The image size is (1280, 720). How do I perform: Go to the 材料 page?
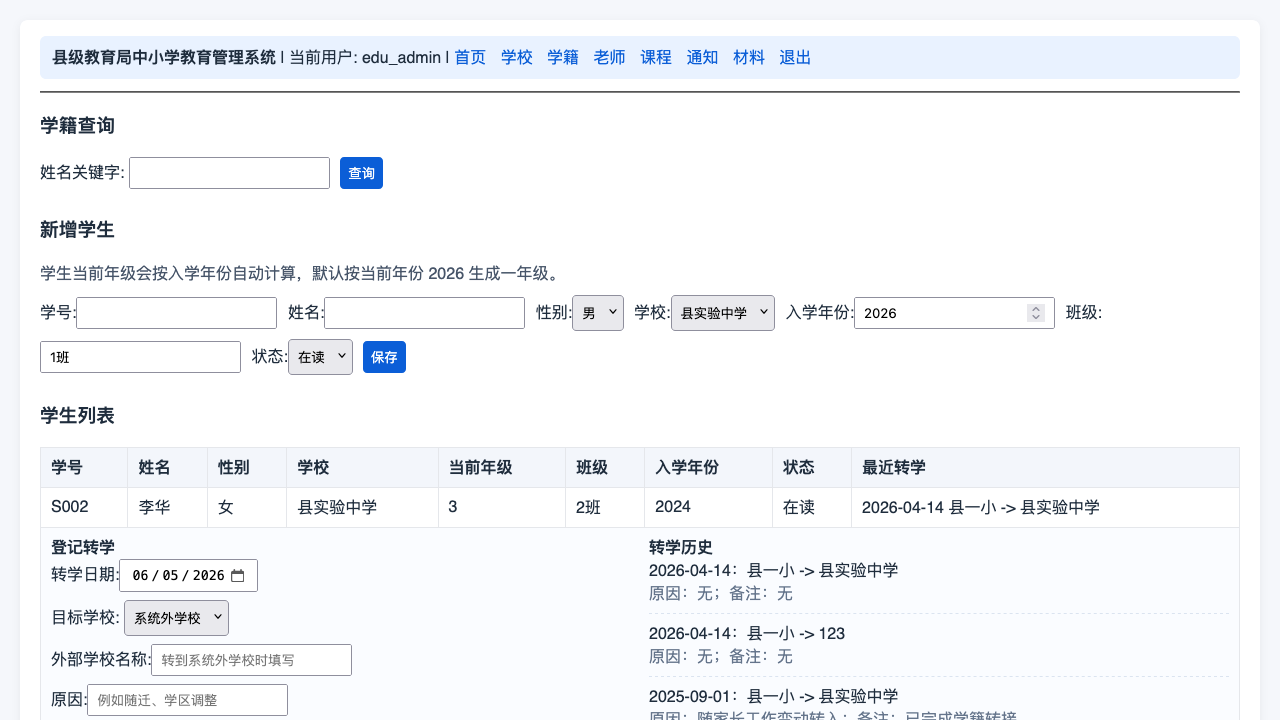[749, 57]
